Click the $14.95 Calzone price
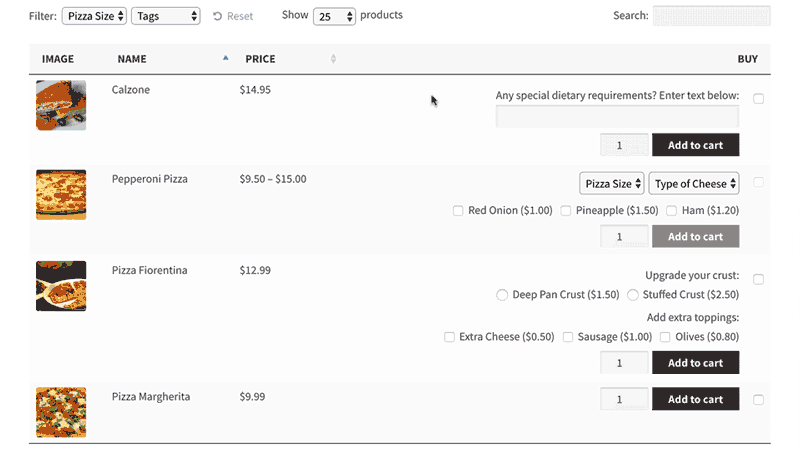Image resolution: width=800 pixels, height=450 pixels. [255, 90]
